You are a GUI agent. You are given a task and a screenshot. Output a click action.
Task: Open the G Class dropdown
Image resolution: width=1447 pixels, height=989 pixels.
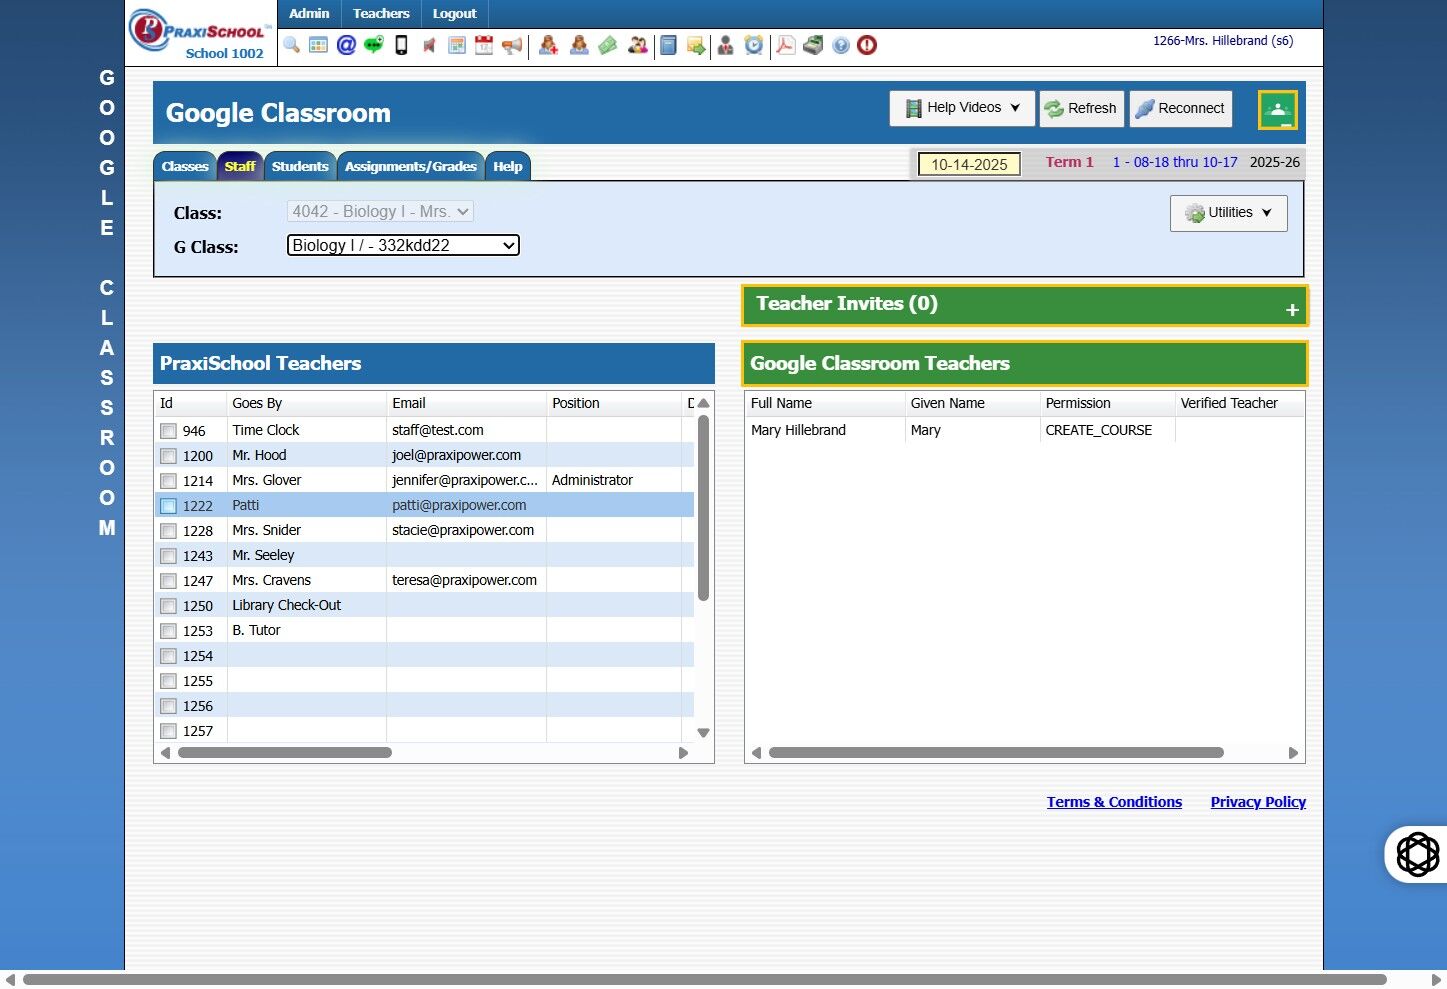pos(403,245)
